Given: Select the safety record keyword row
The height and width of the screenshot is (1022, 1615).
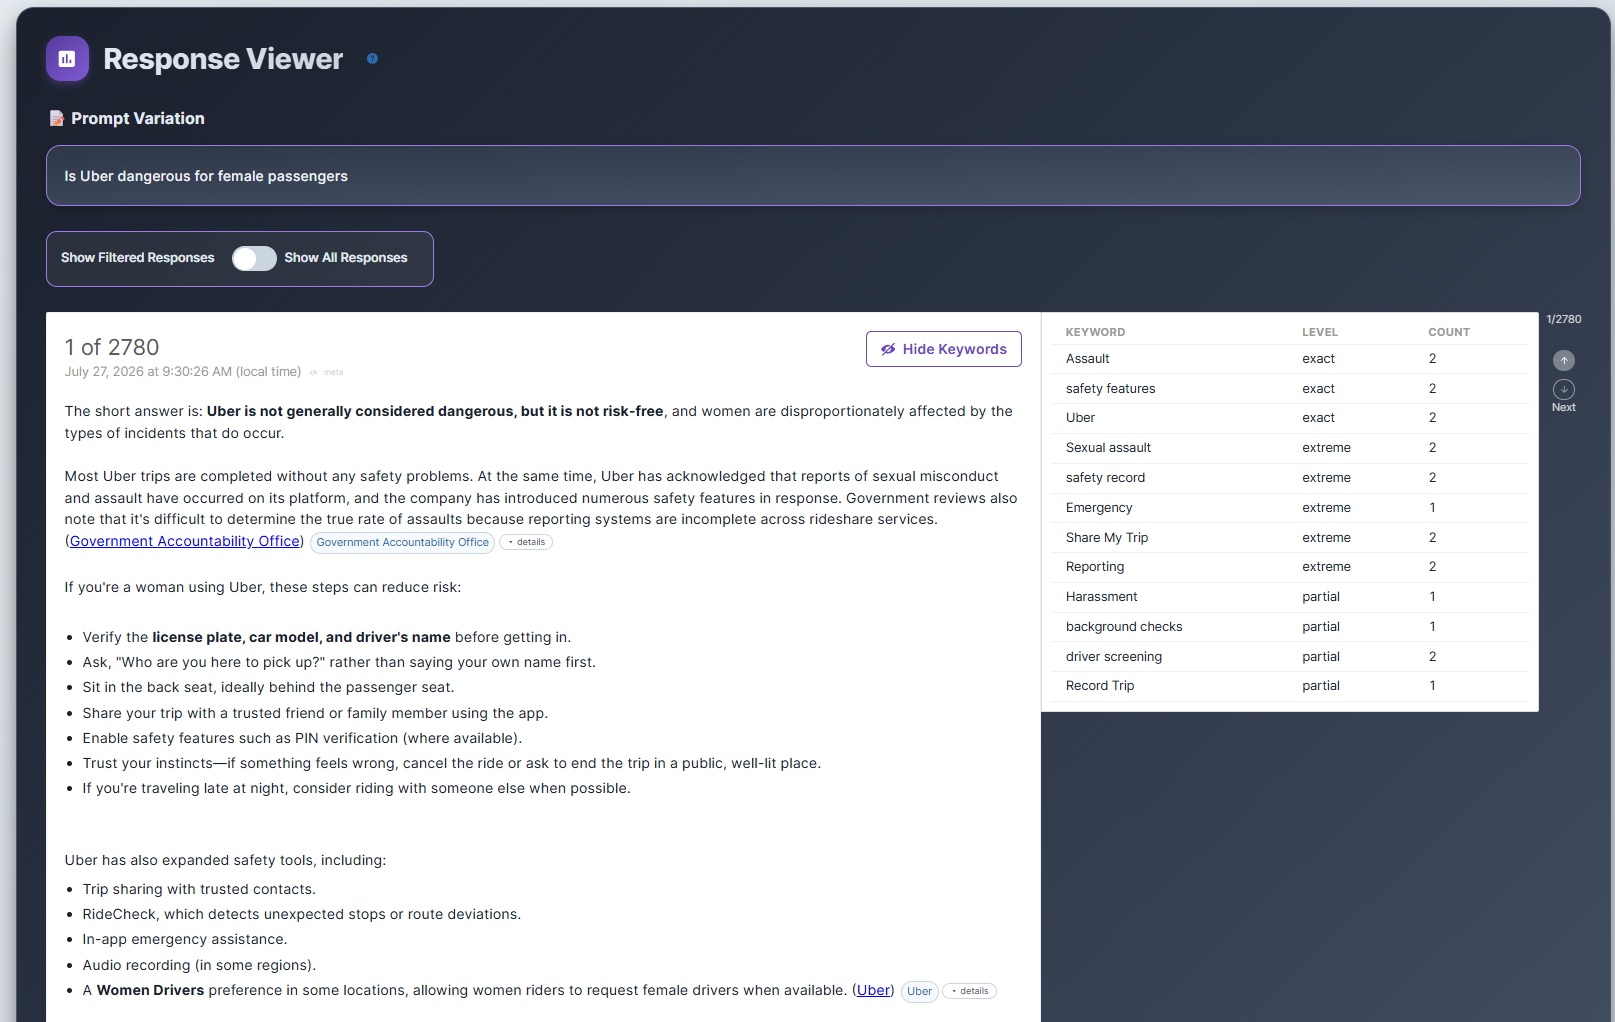Looking at the screenshot, I should coord(1290,478).
